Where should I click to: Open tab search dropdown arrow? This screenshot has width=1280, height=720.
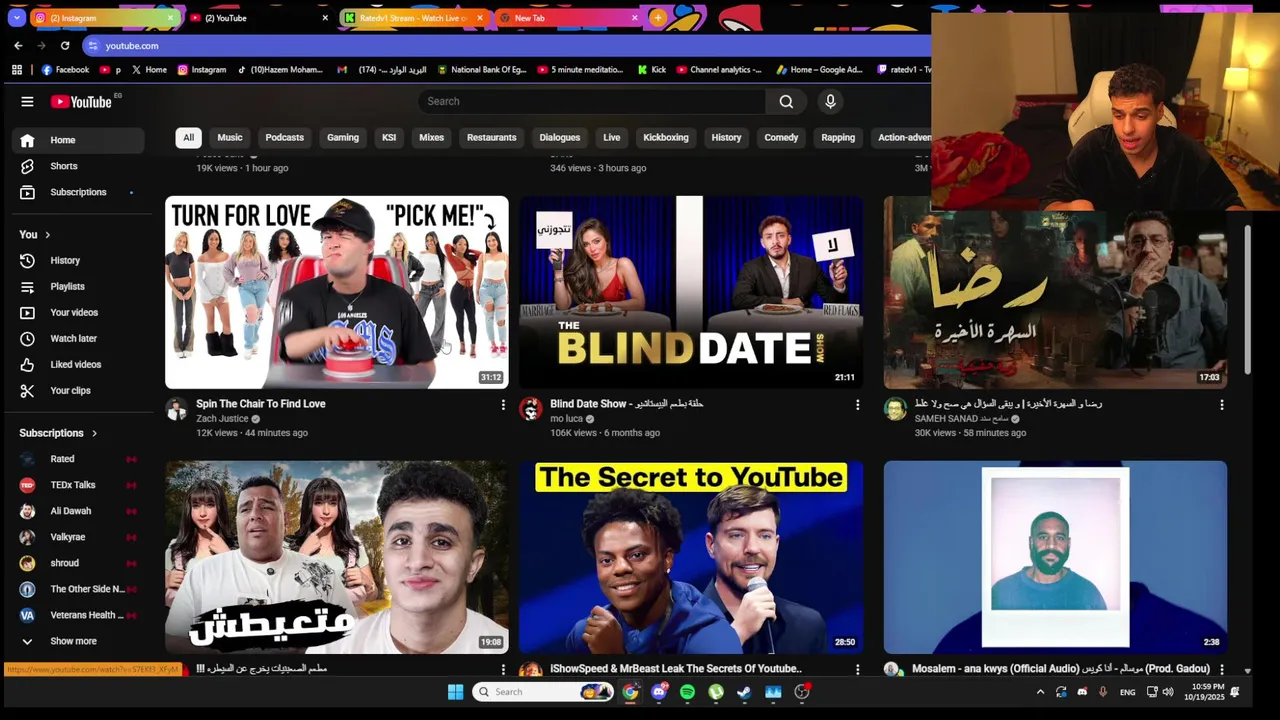coord(18,18)
